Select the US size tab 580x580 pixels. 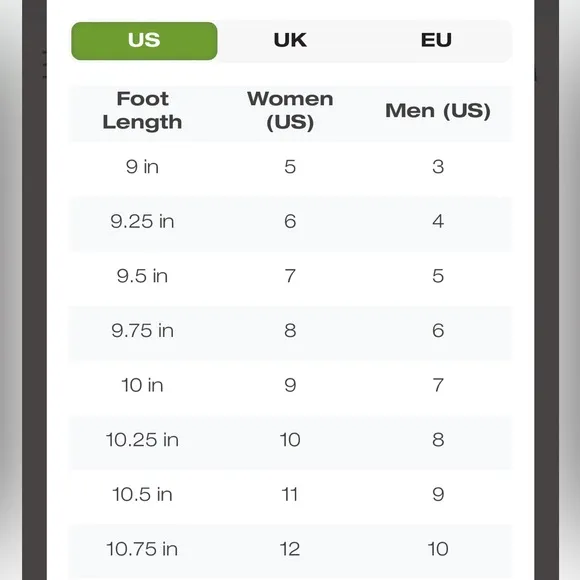[144, 41]
